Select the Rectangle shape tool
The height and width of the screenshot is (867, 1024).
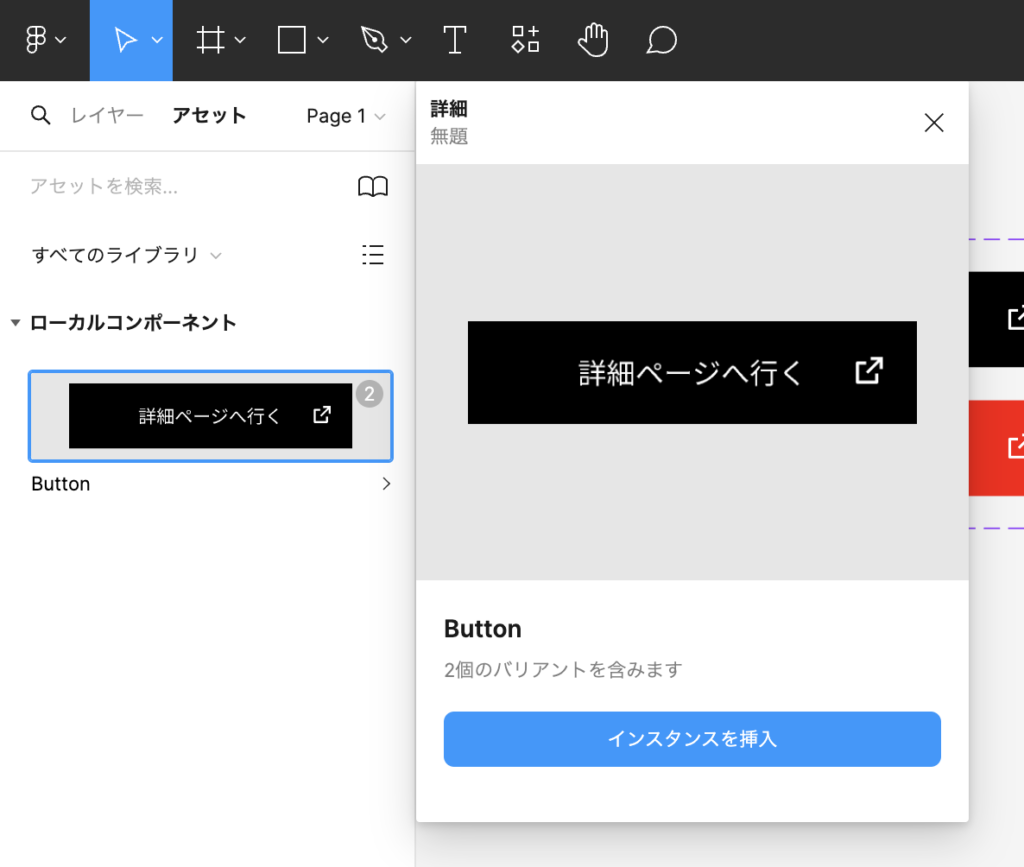click(291, 40)
